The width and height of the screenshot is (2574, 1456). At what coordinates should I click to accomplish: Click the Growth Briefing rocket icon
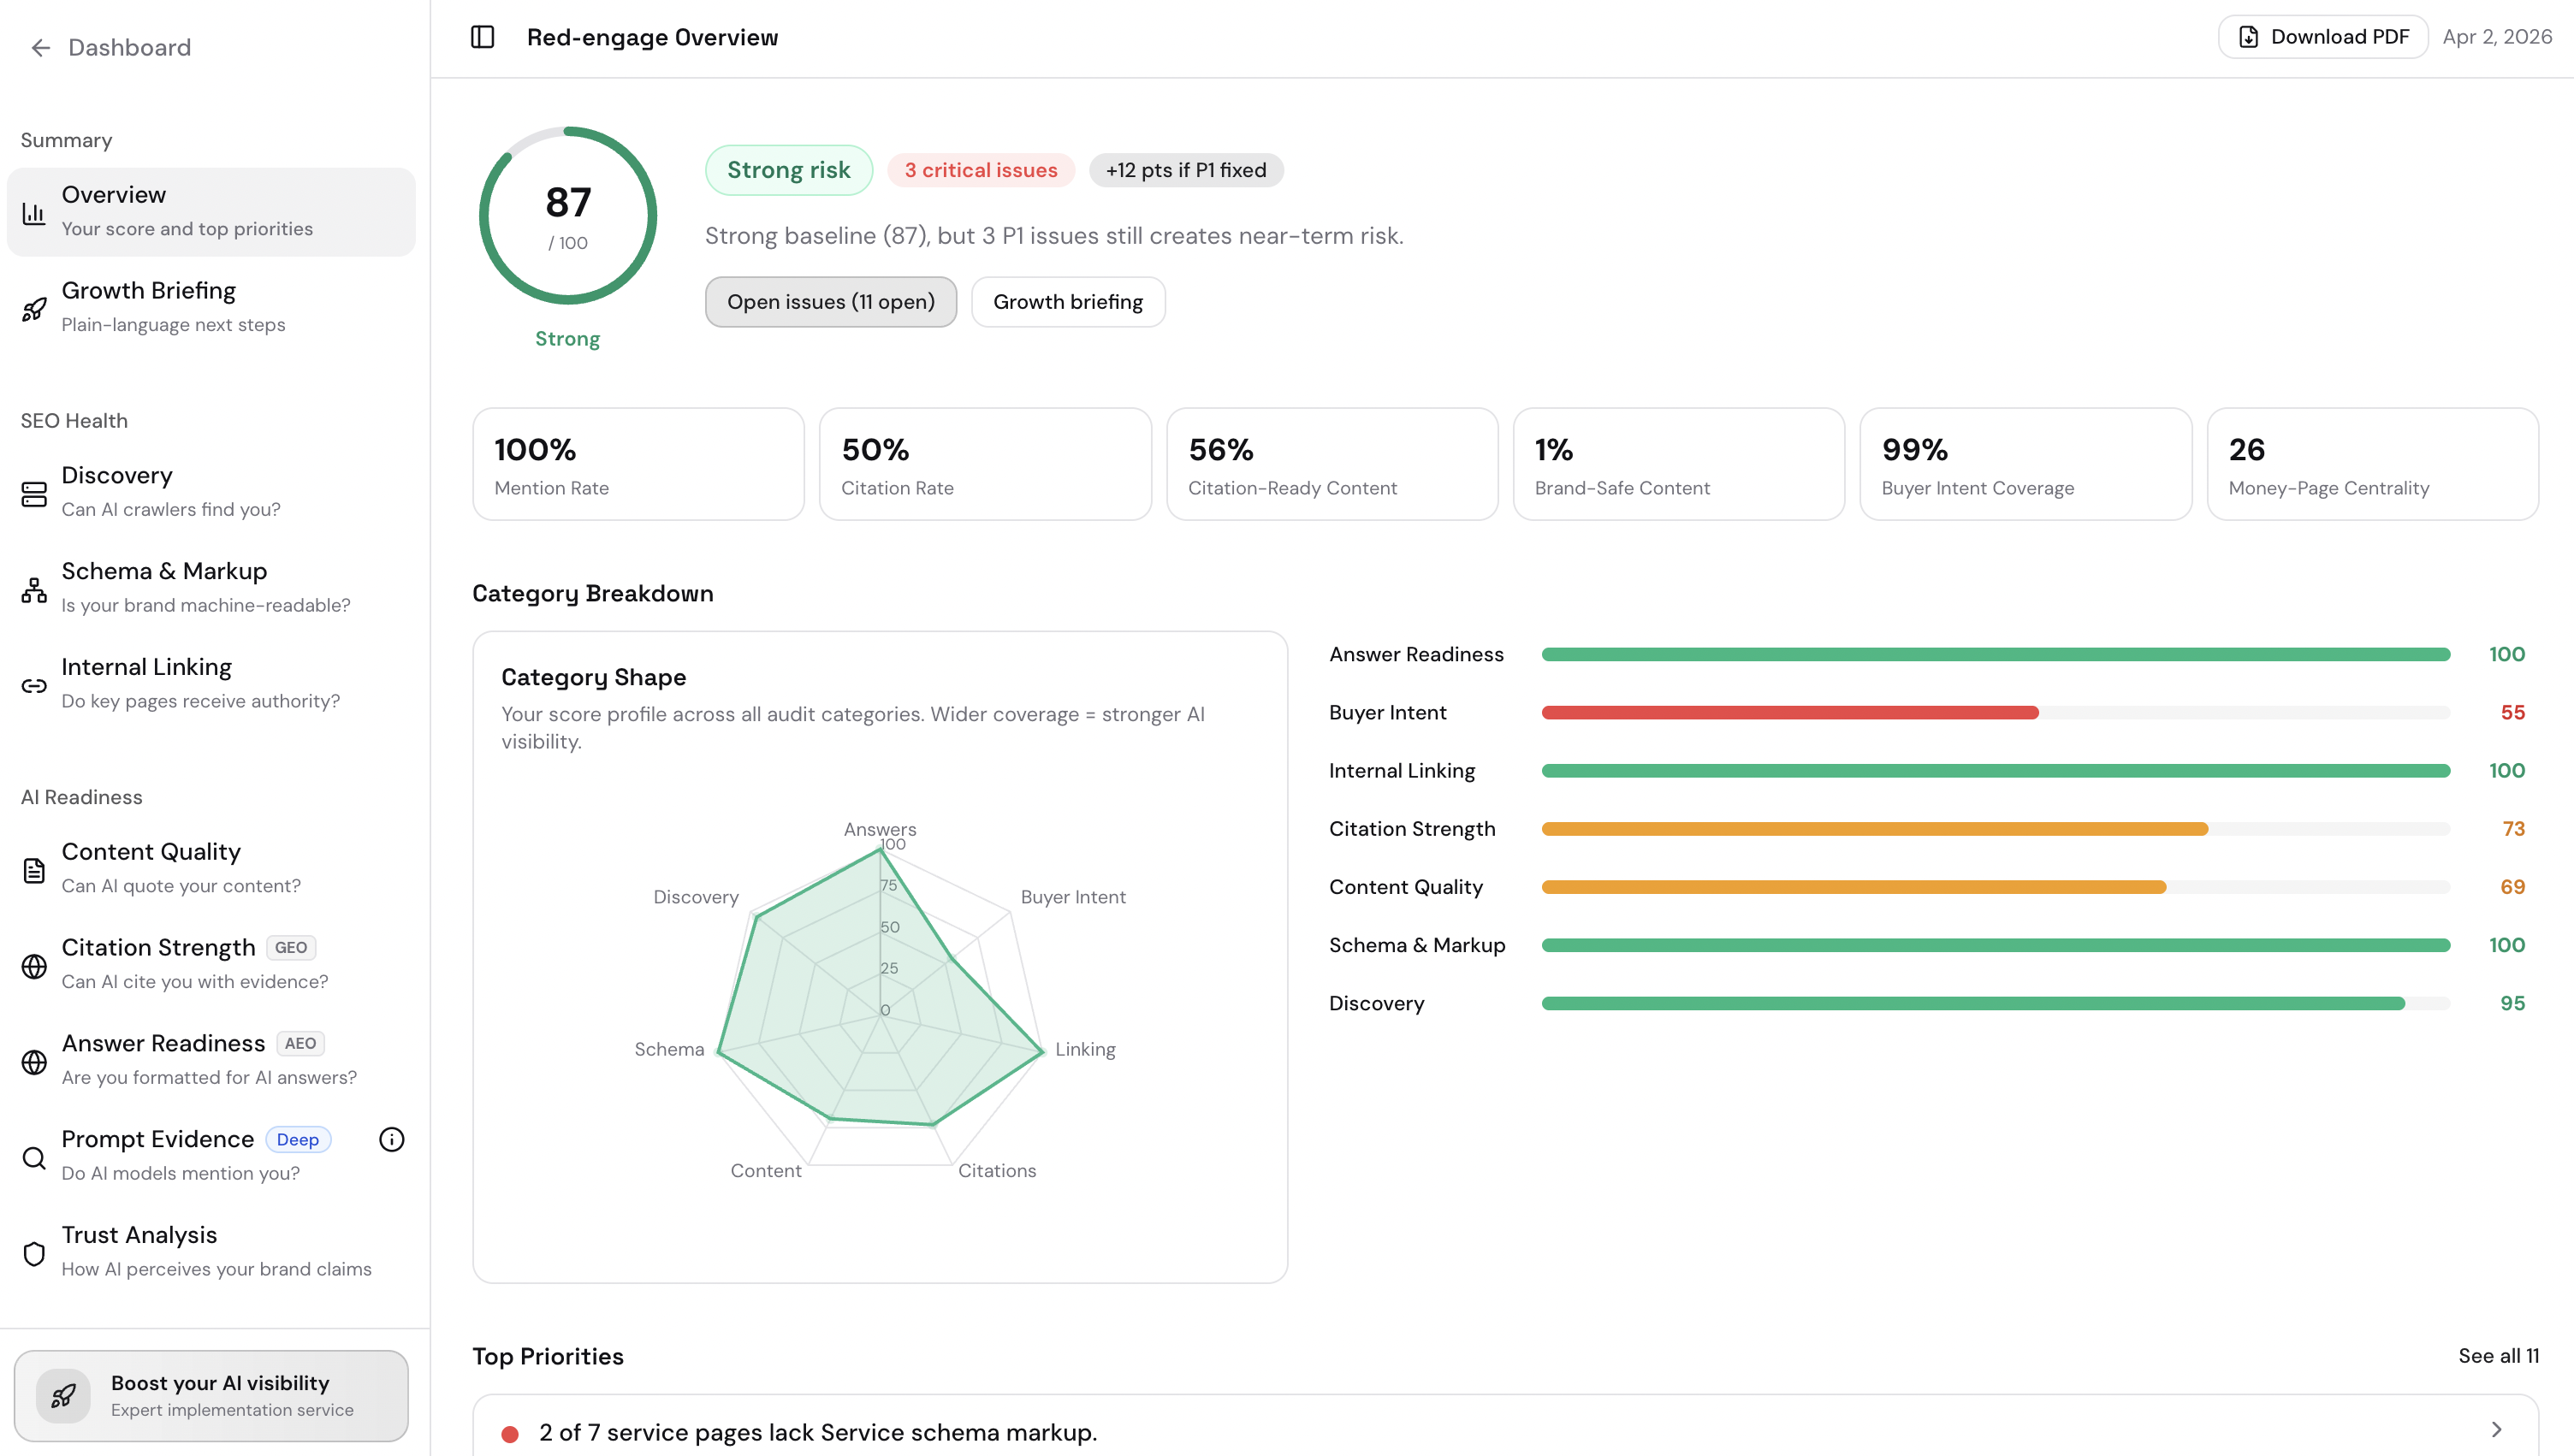tap(34, 308)
